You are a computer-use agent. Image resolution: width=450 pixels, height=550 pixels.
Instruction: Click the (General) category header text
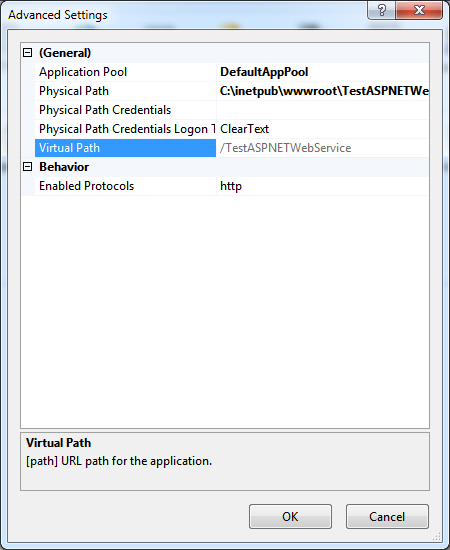pos(65,53)
